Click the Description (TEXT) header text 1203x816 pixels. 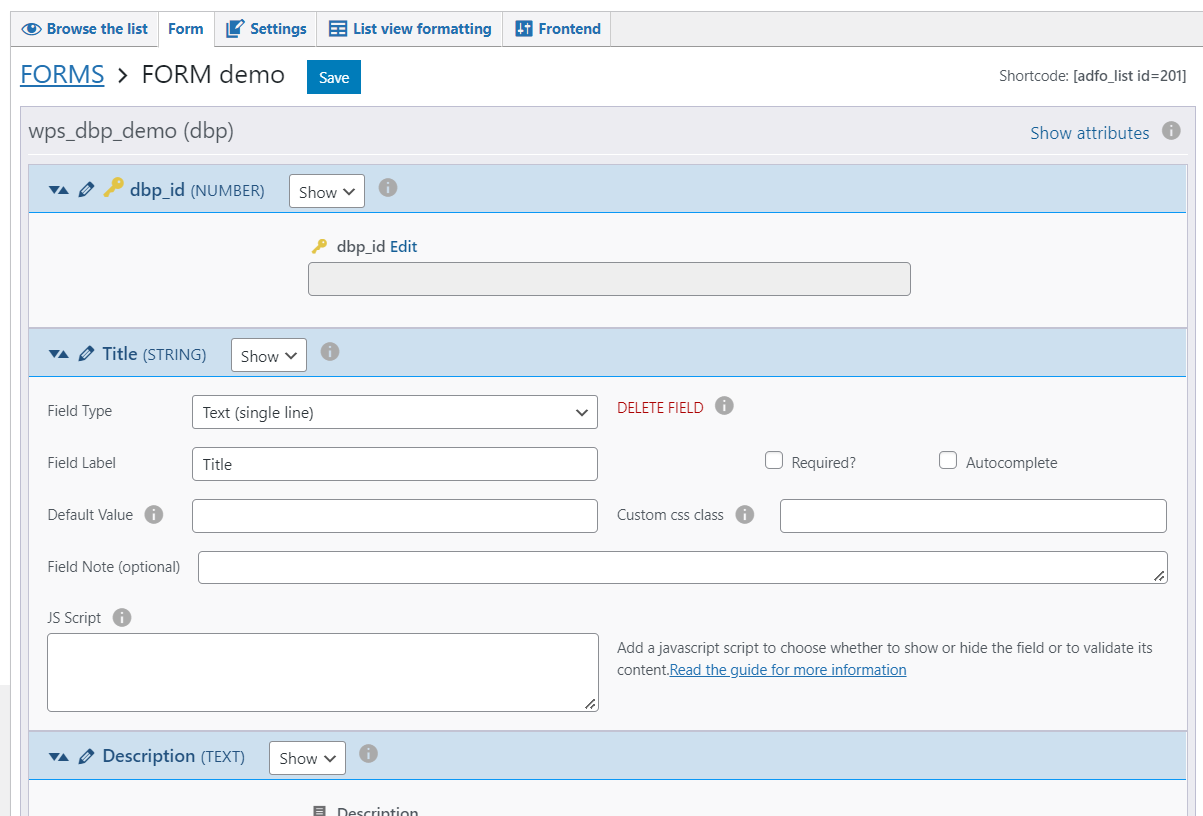coord(173,757)
